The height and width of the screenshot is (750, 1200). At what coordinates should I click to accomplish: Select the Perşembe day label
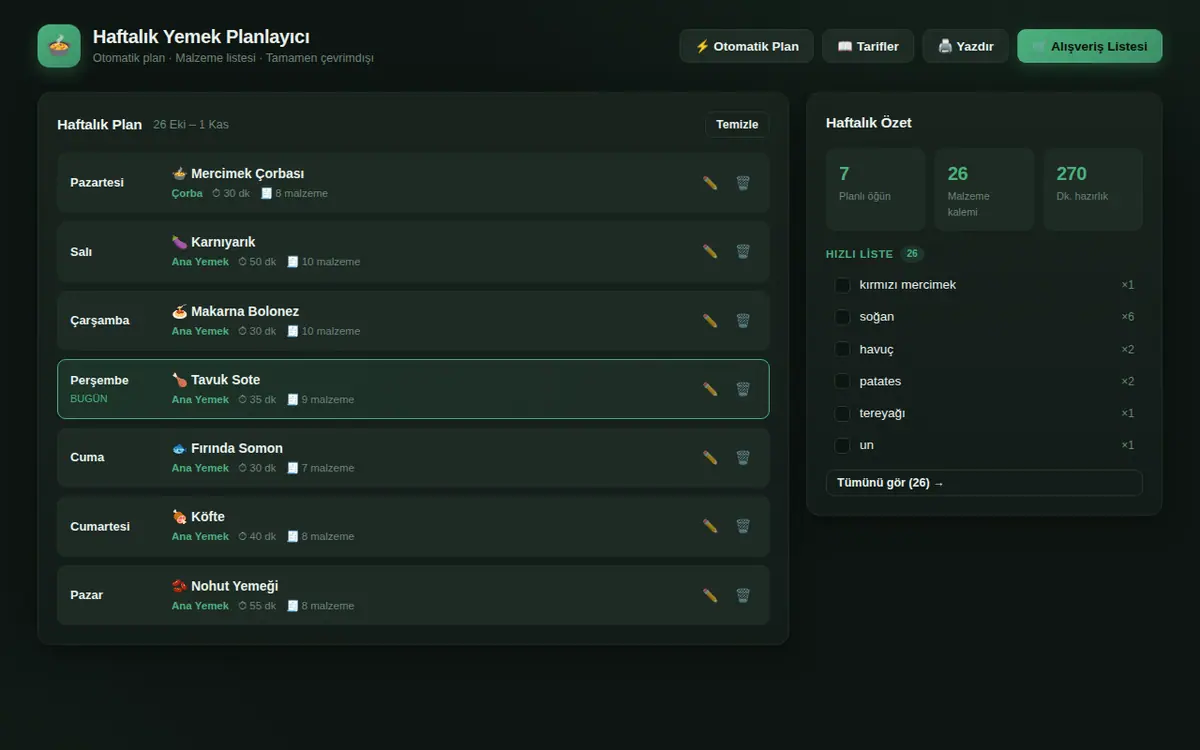tap(99, 380)
